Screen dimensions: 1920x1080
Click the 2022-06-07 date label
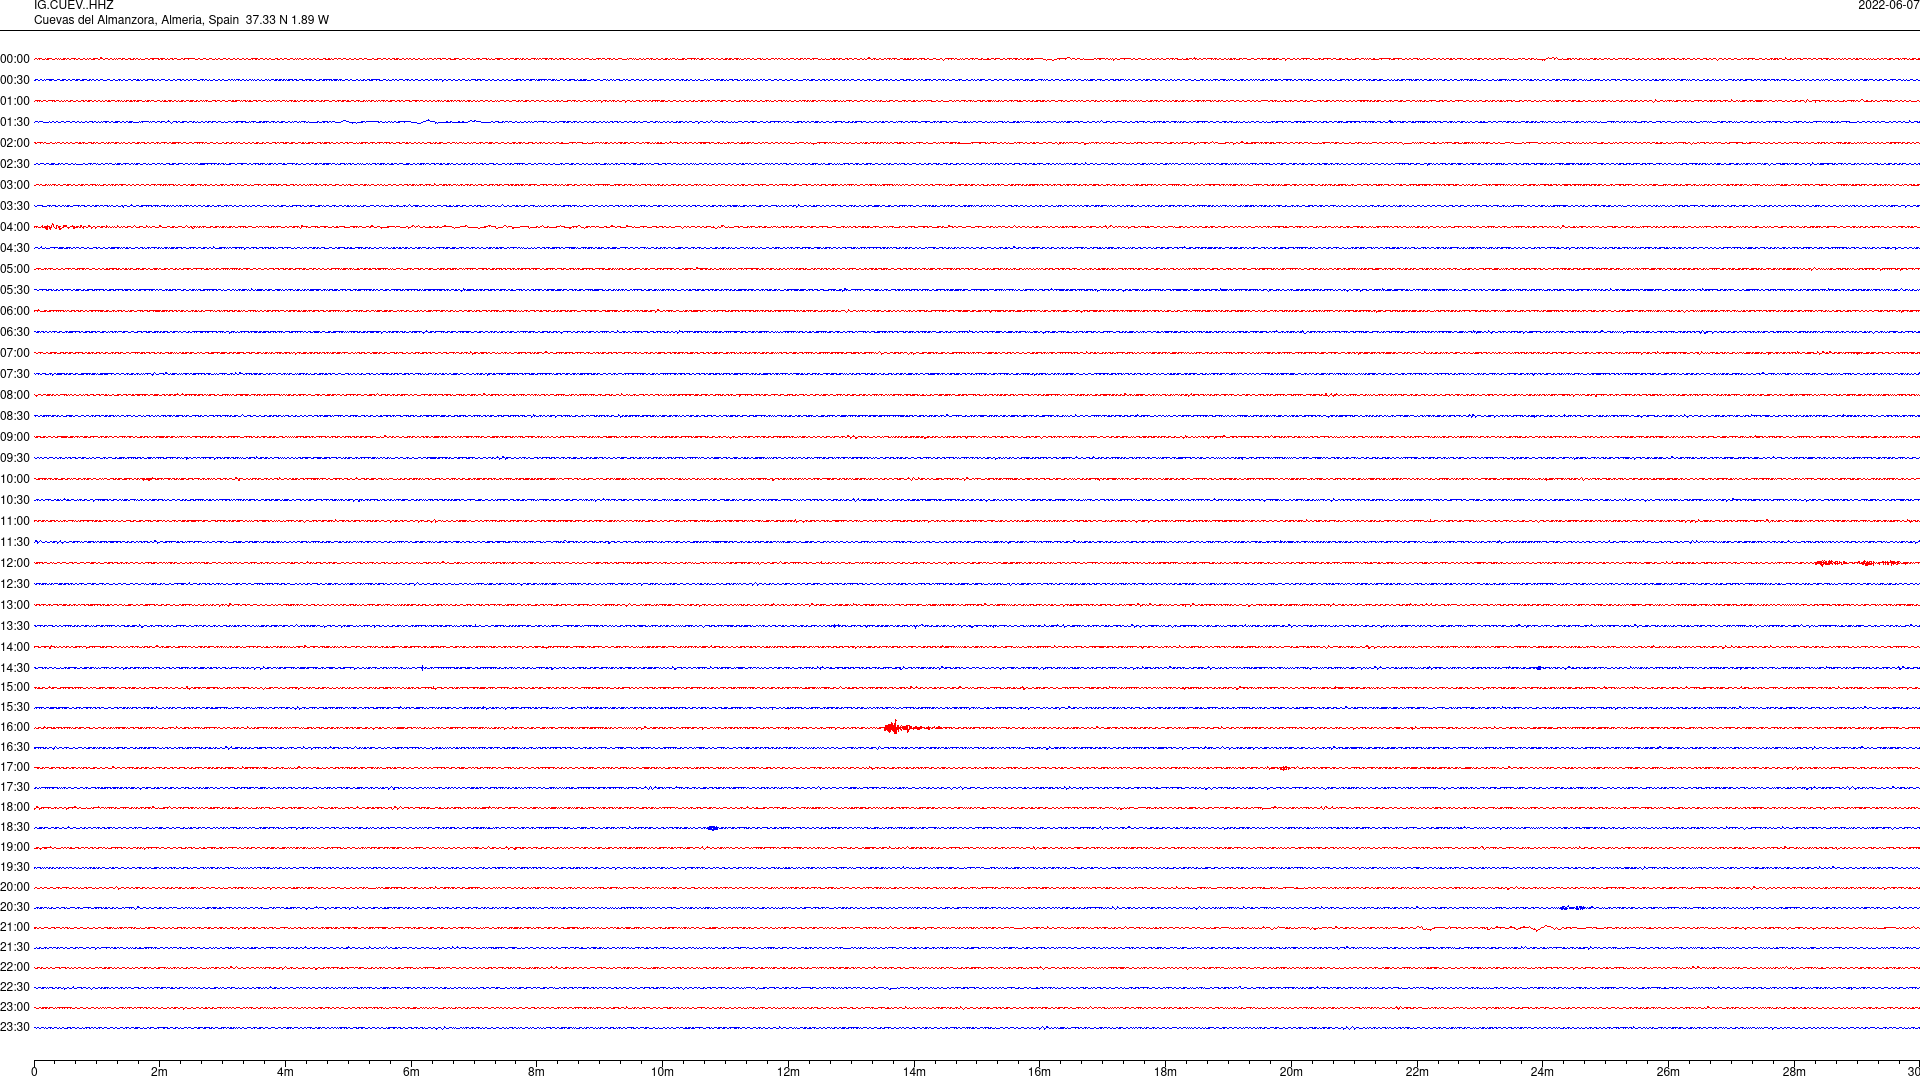click(x=1888, y=5)
